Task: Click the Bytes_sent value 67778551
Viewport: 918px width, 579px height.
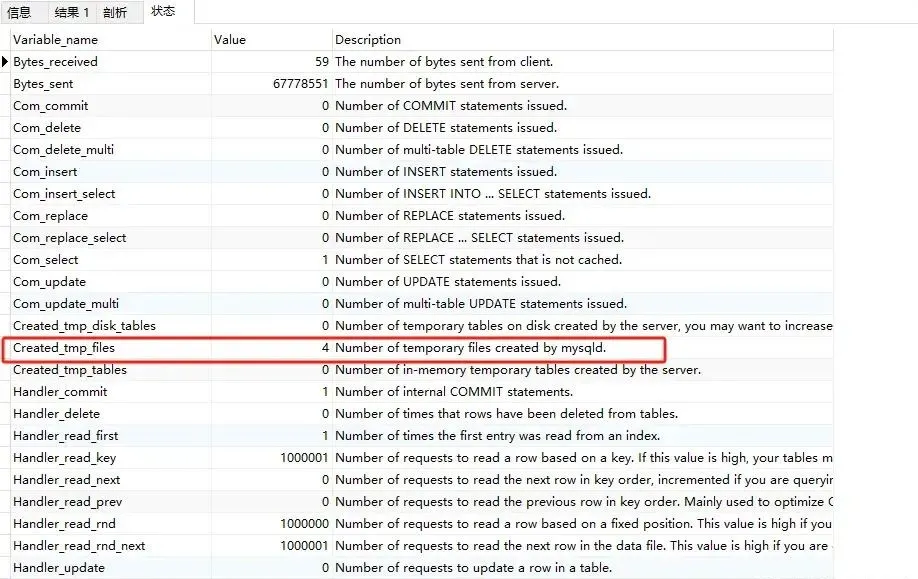Action: pos(300,84)
